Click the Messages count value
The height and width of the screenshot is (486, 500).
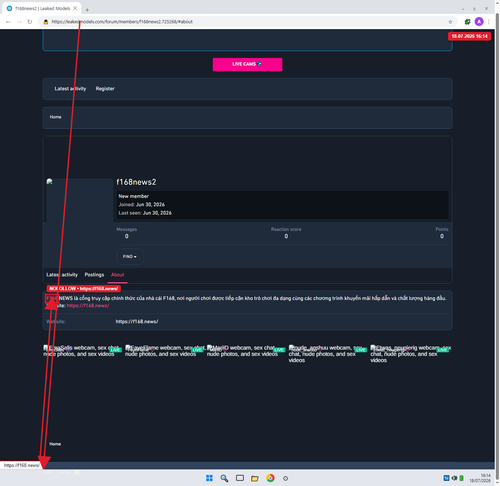[x=127, y=236]
